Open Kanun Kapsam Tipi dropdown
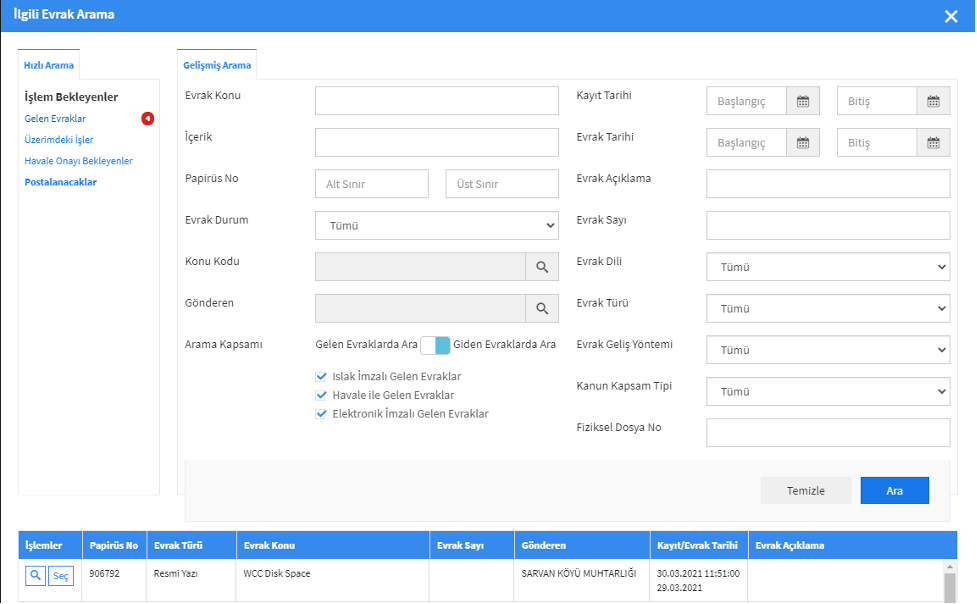Screen dimensions: 977x604 828,391
